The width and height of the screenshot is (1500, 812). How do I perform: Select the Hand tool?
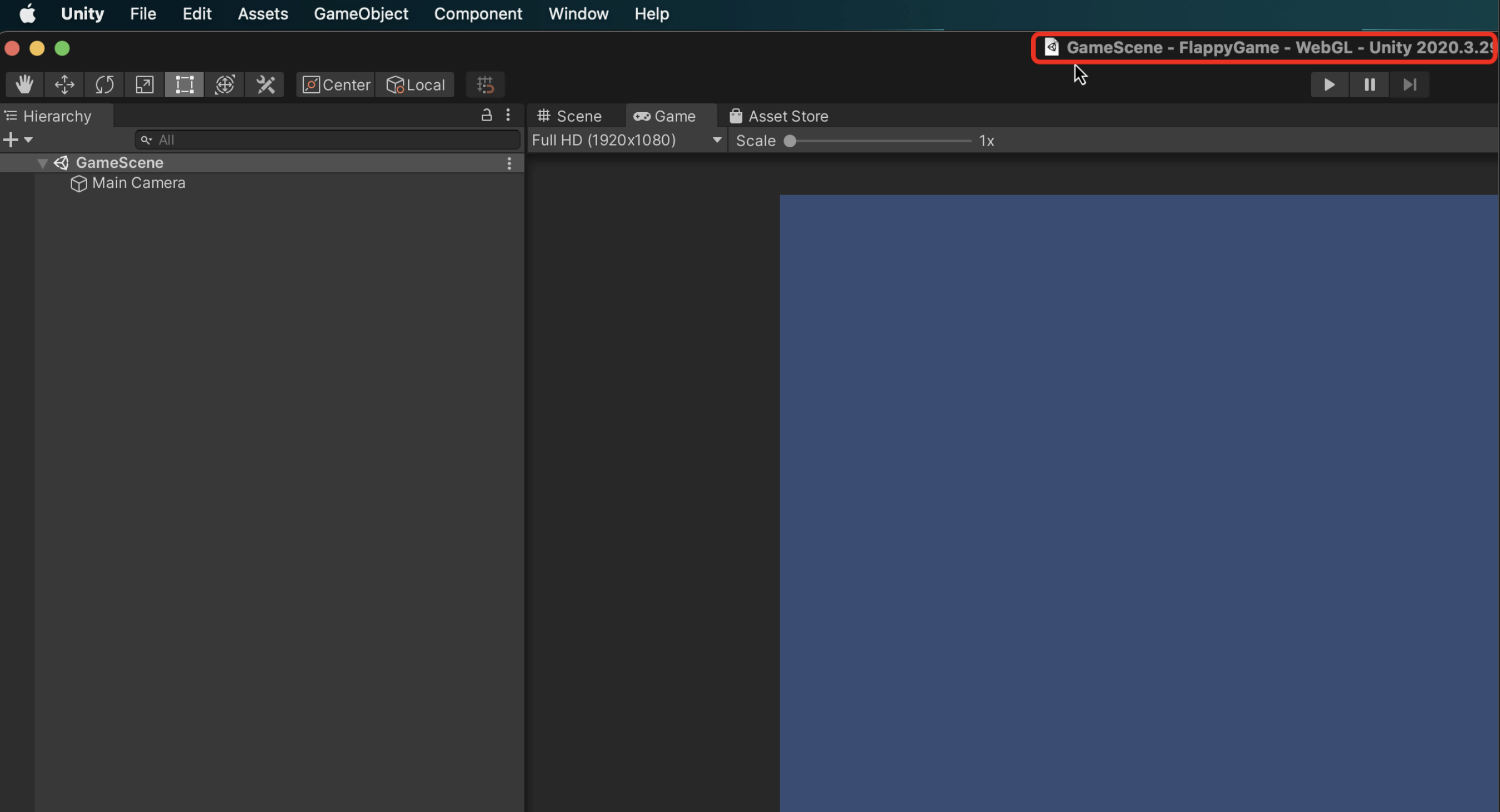point(24,85)
